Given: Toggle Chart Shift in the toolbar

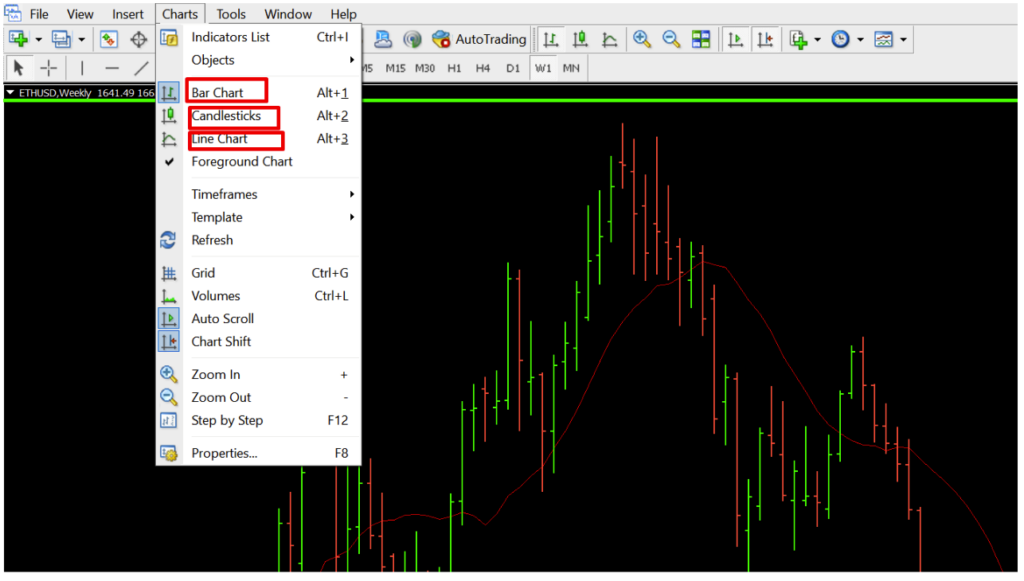Looking at the screenshot, I should click(x=765, y=39).
